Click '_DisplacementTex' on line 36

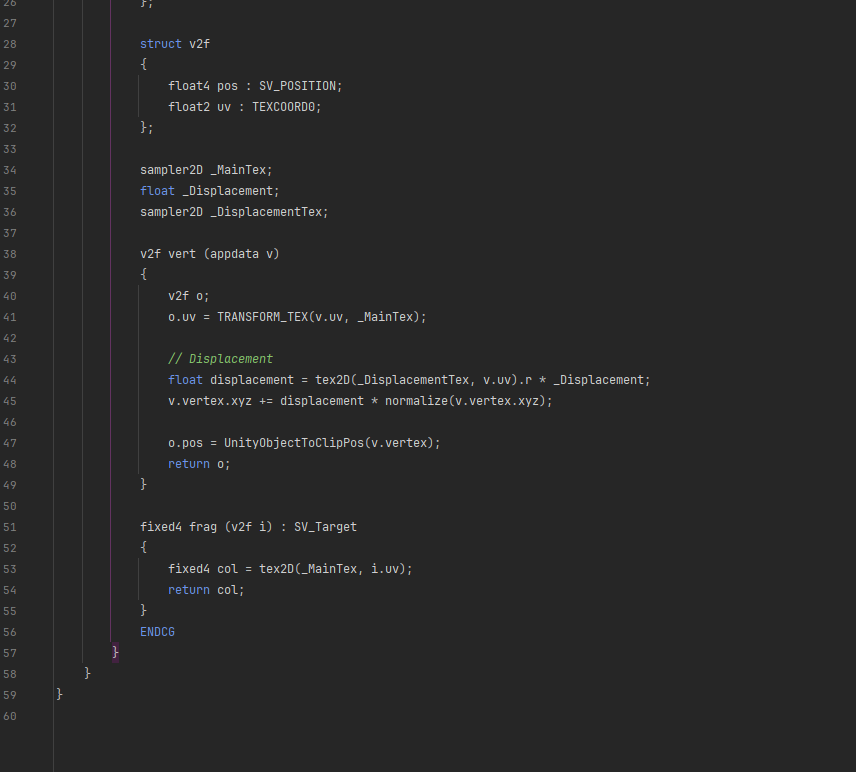(266, 212)
